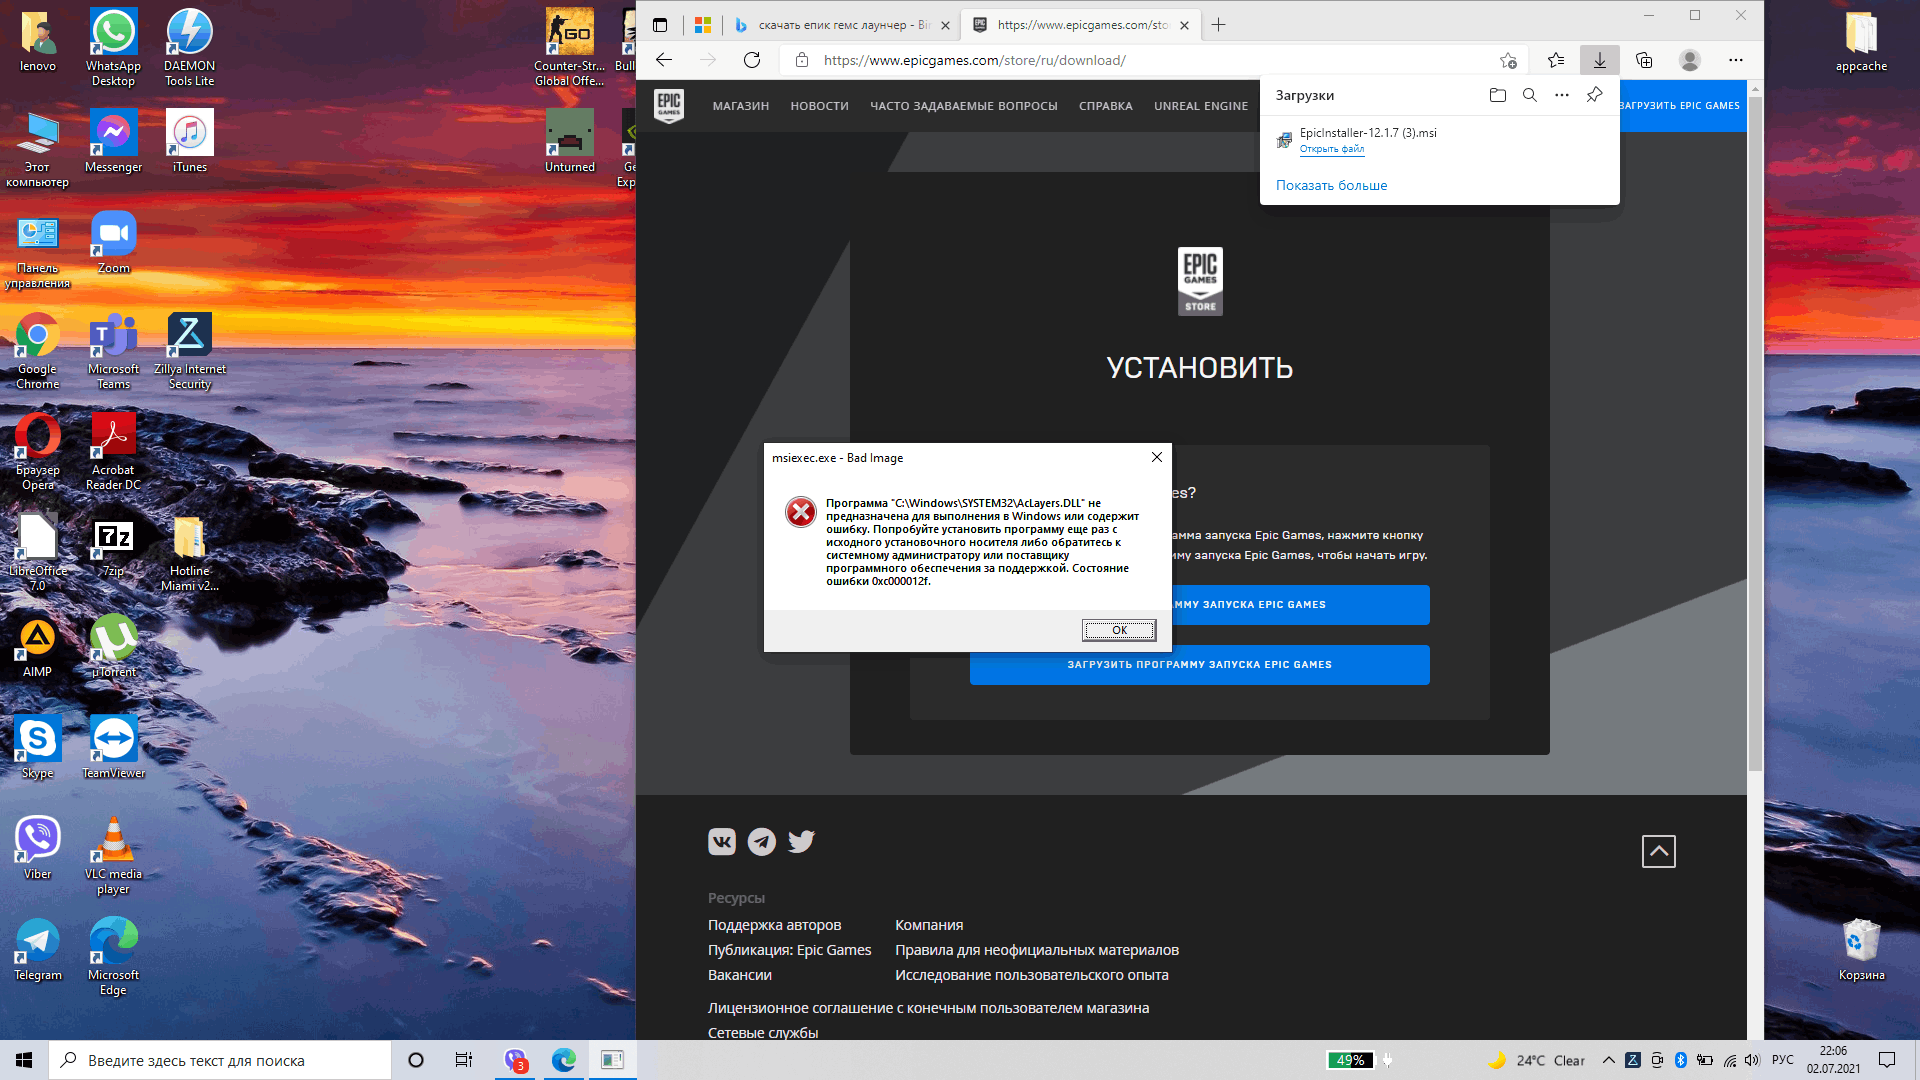Click OK to dismiss Bad Image error
Screen dimensions: 1920x1080
tap(1118, 629)
